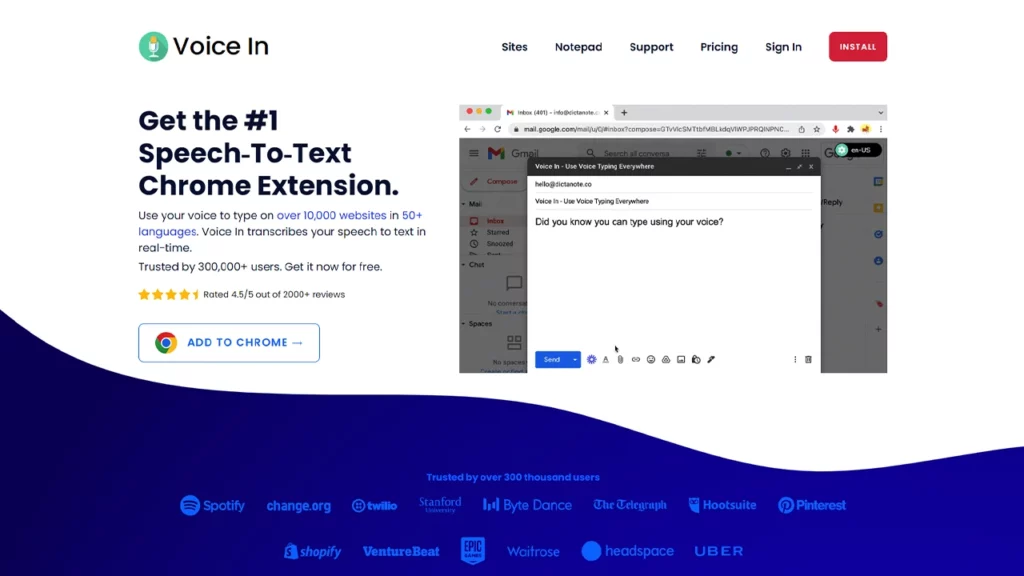Toggle the bookmark star in address bar
Screen dimensions: 1024x576
click(817, 129)
